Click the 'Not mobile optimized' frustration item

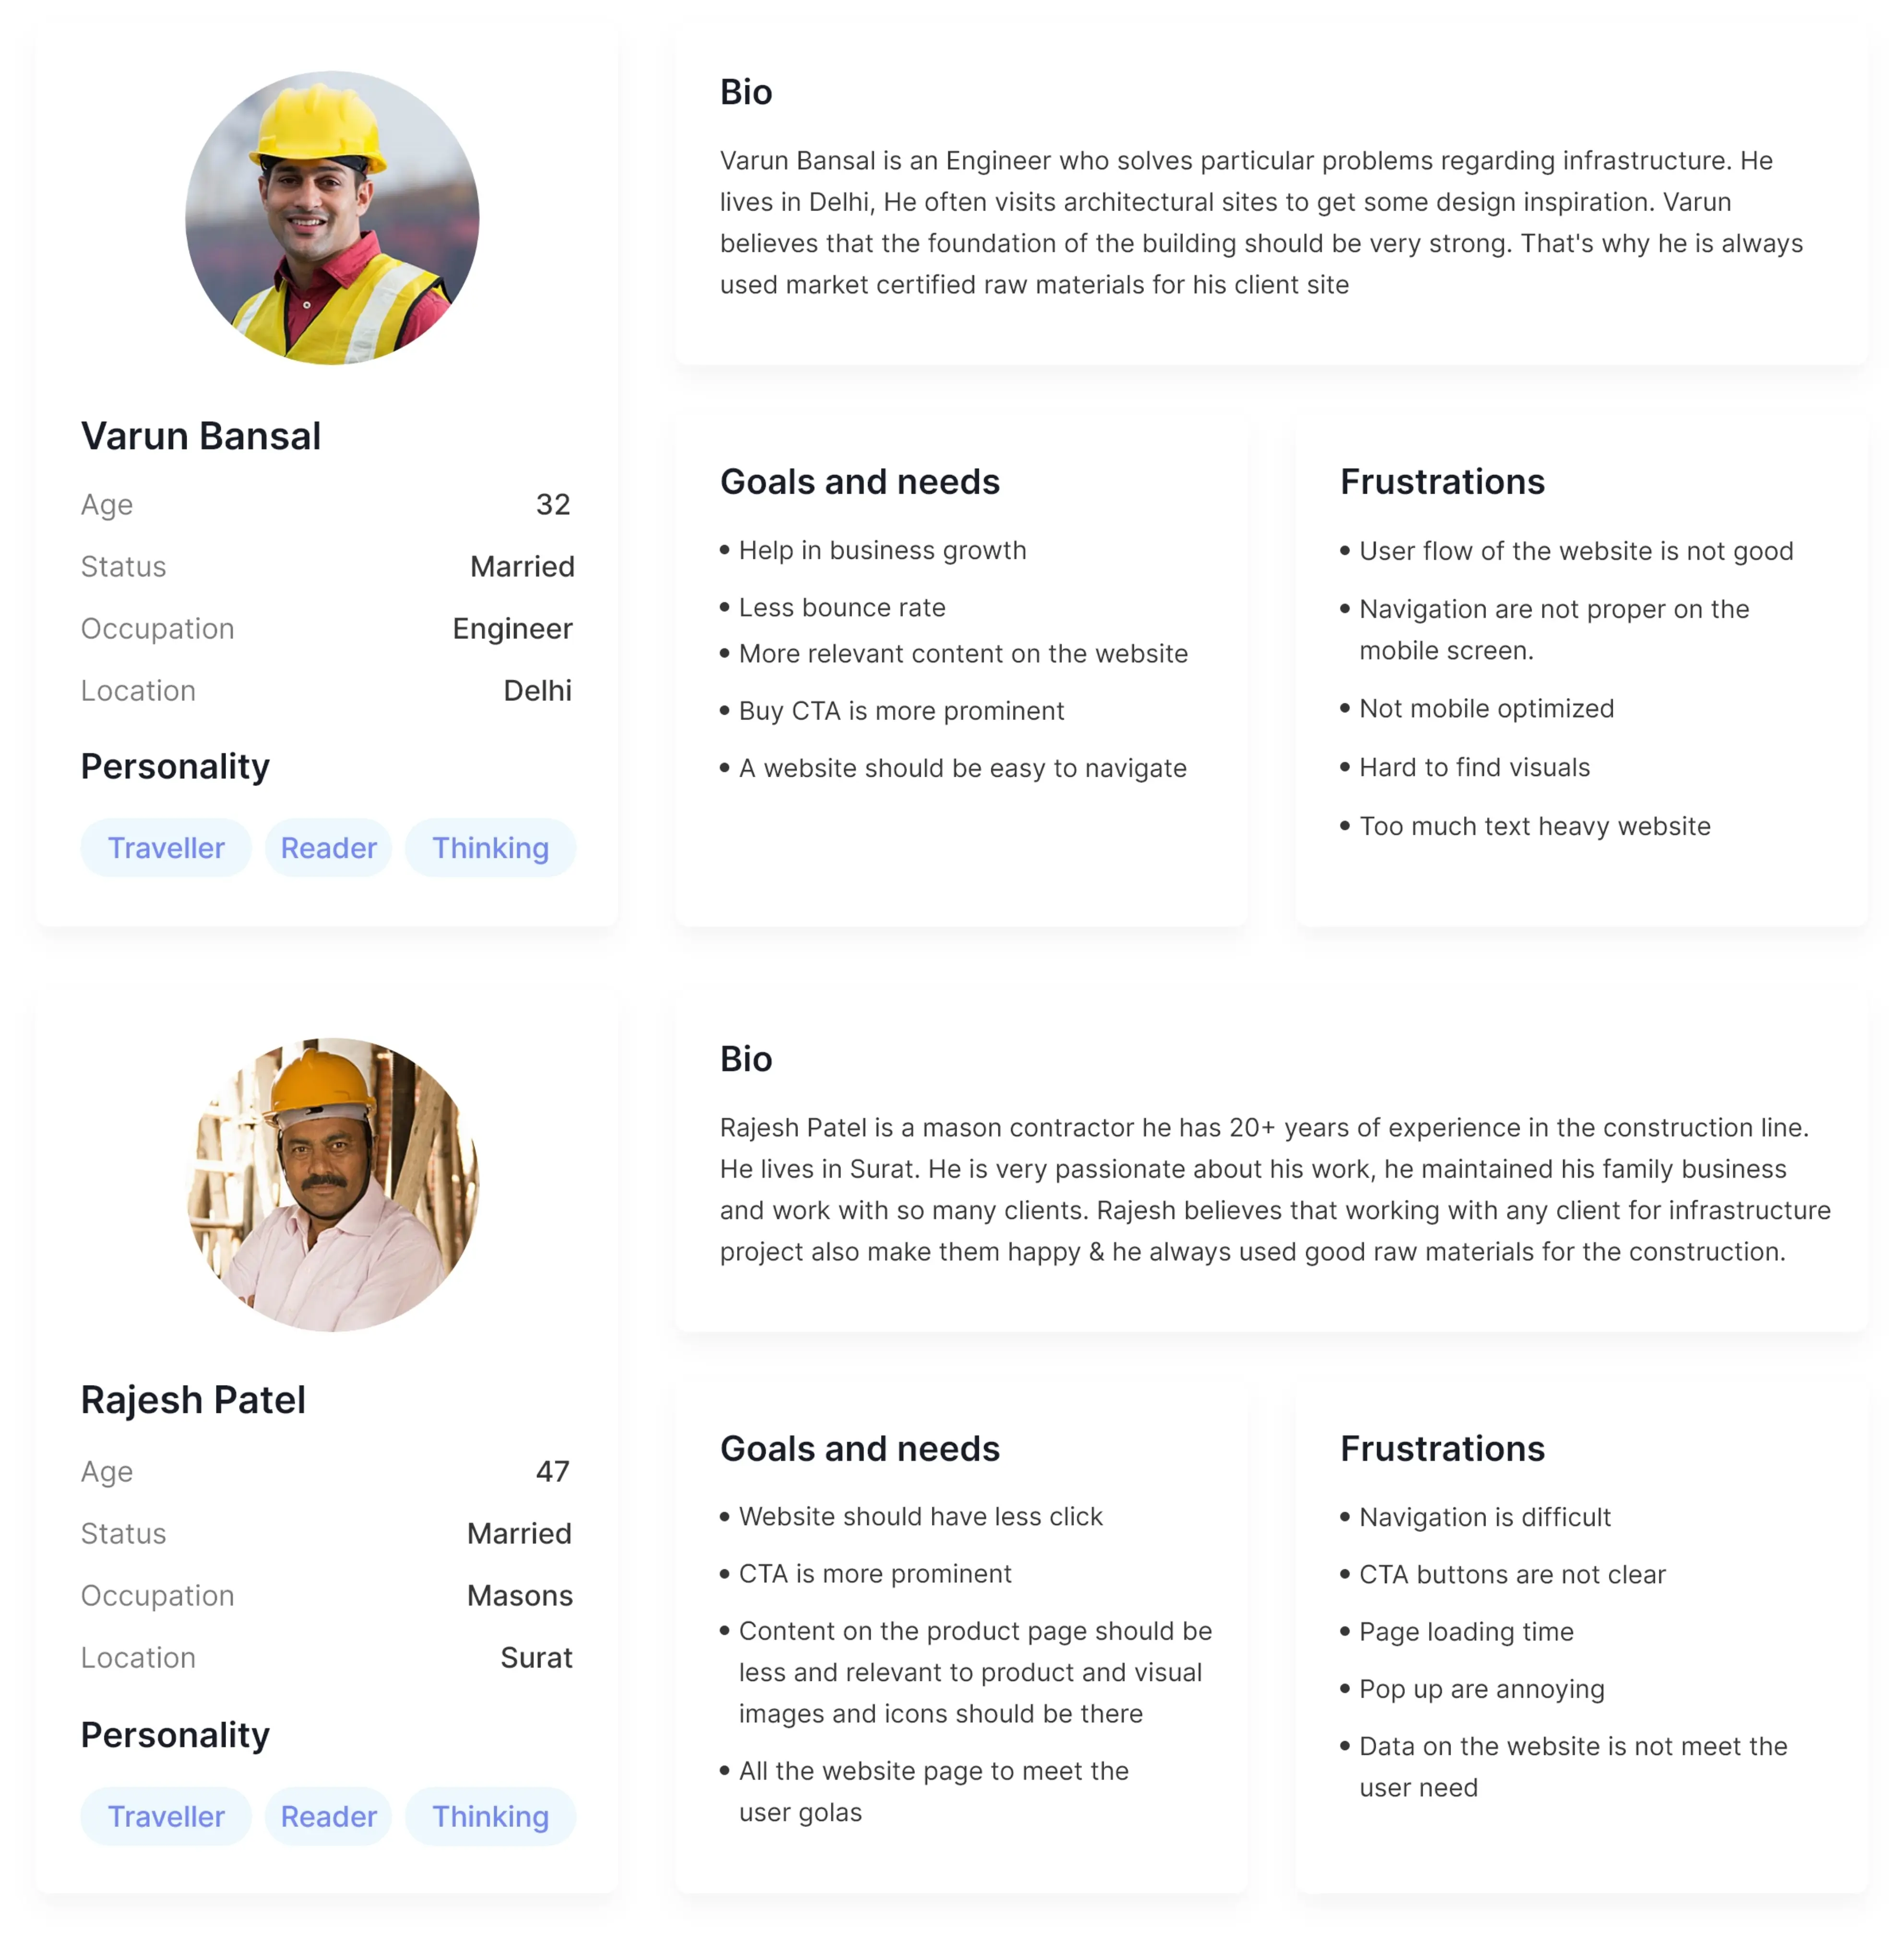1477,709
